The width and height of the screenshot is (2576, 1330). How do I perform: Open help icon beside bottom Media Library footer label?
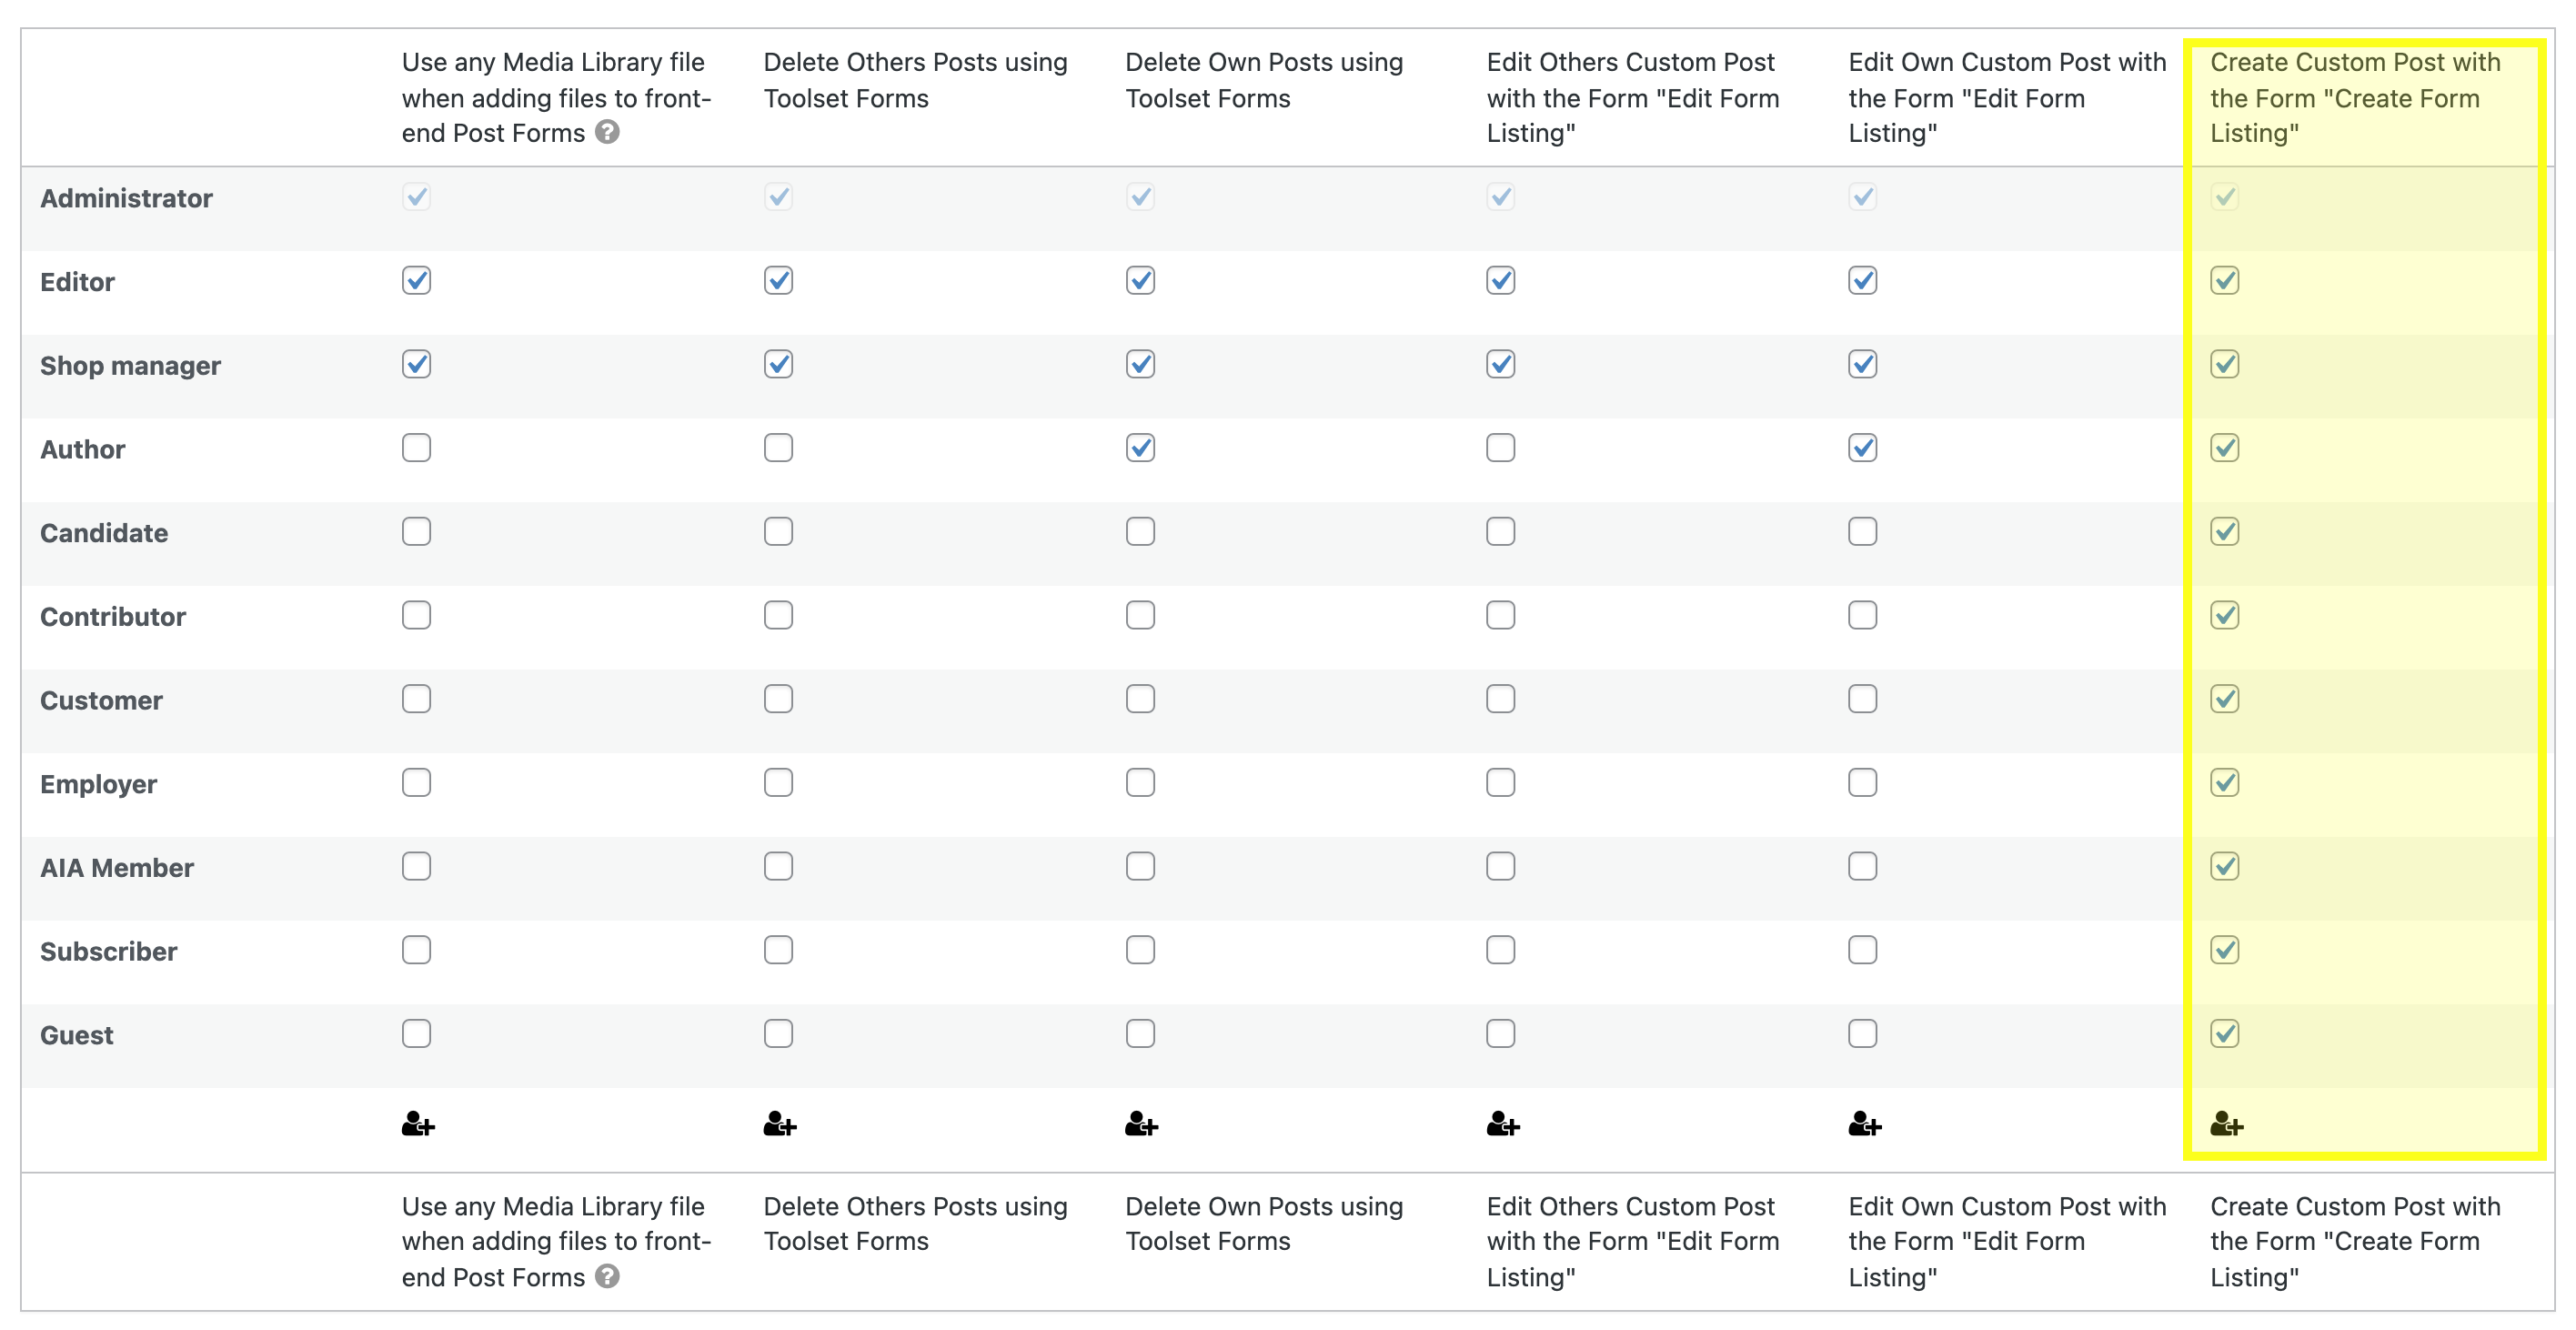coord(607,1276)
